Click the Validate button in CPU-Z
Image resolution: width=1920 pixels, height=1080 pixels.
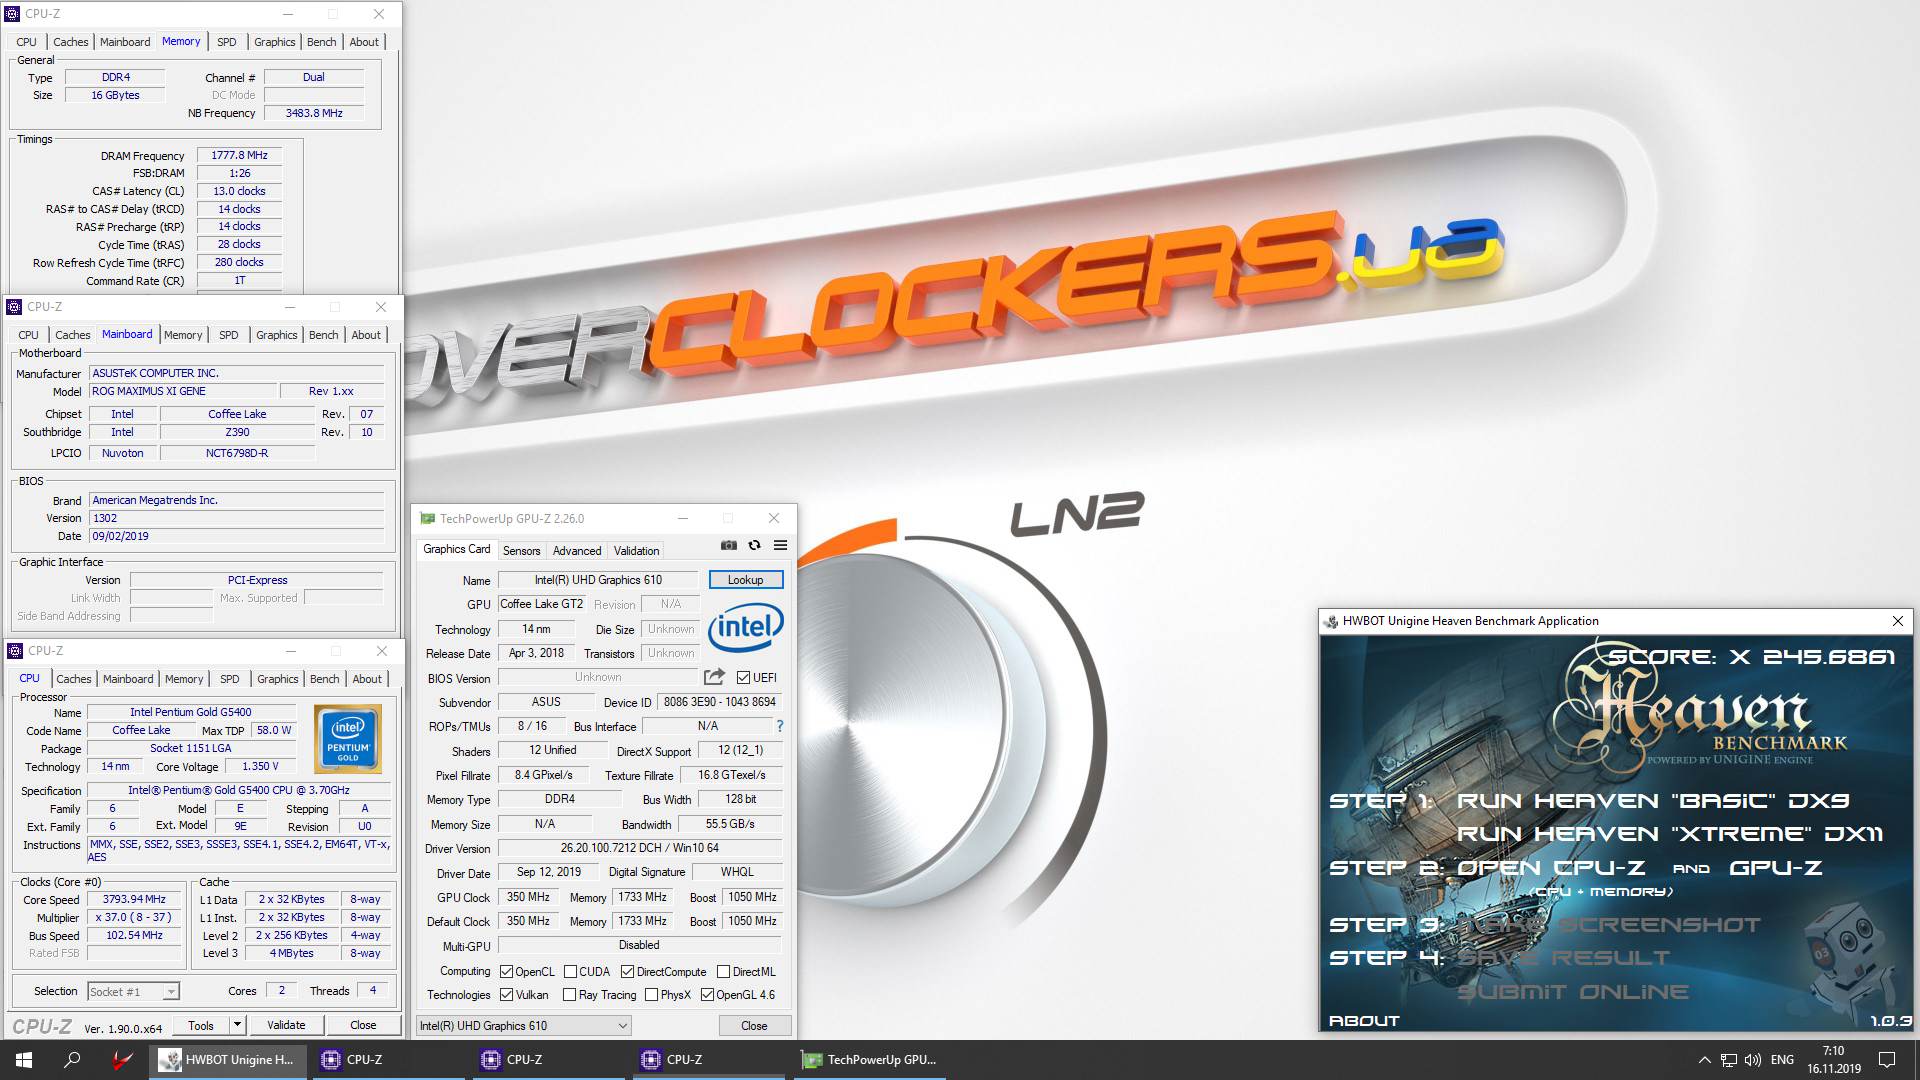pyautogui.click(x=286, y=1025)
